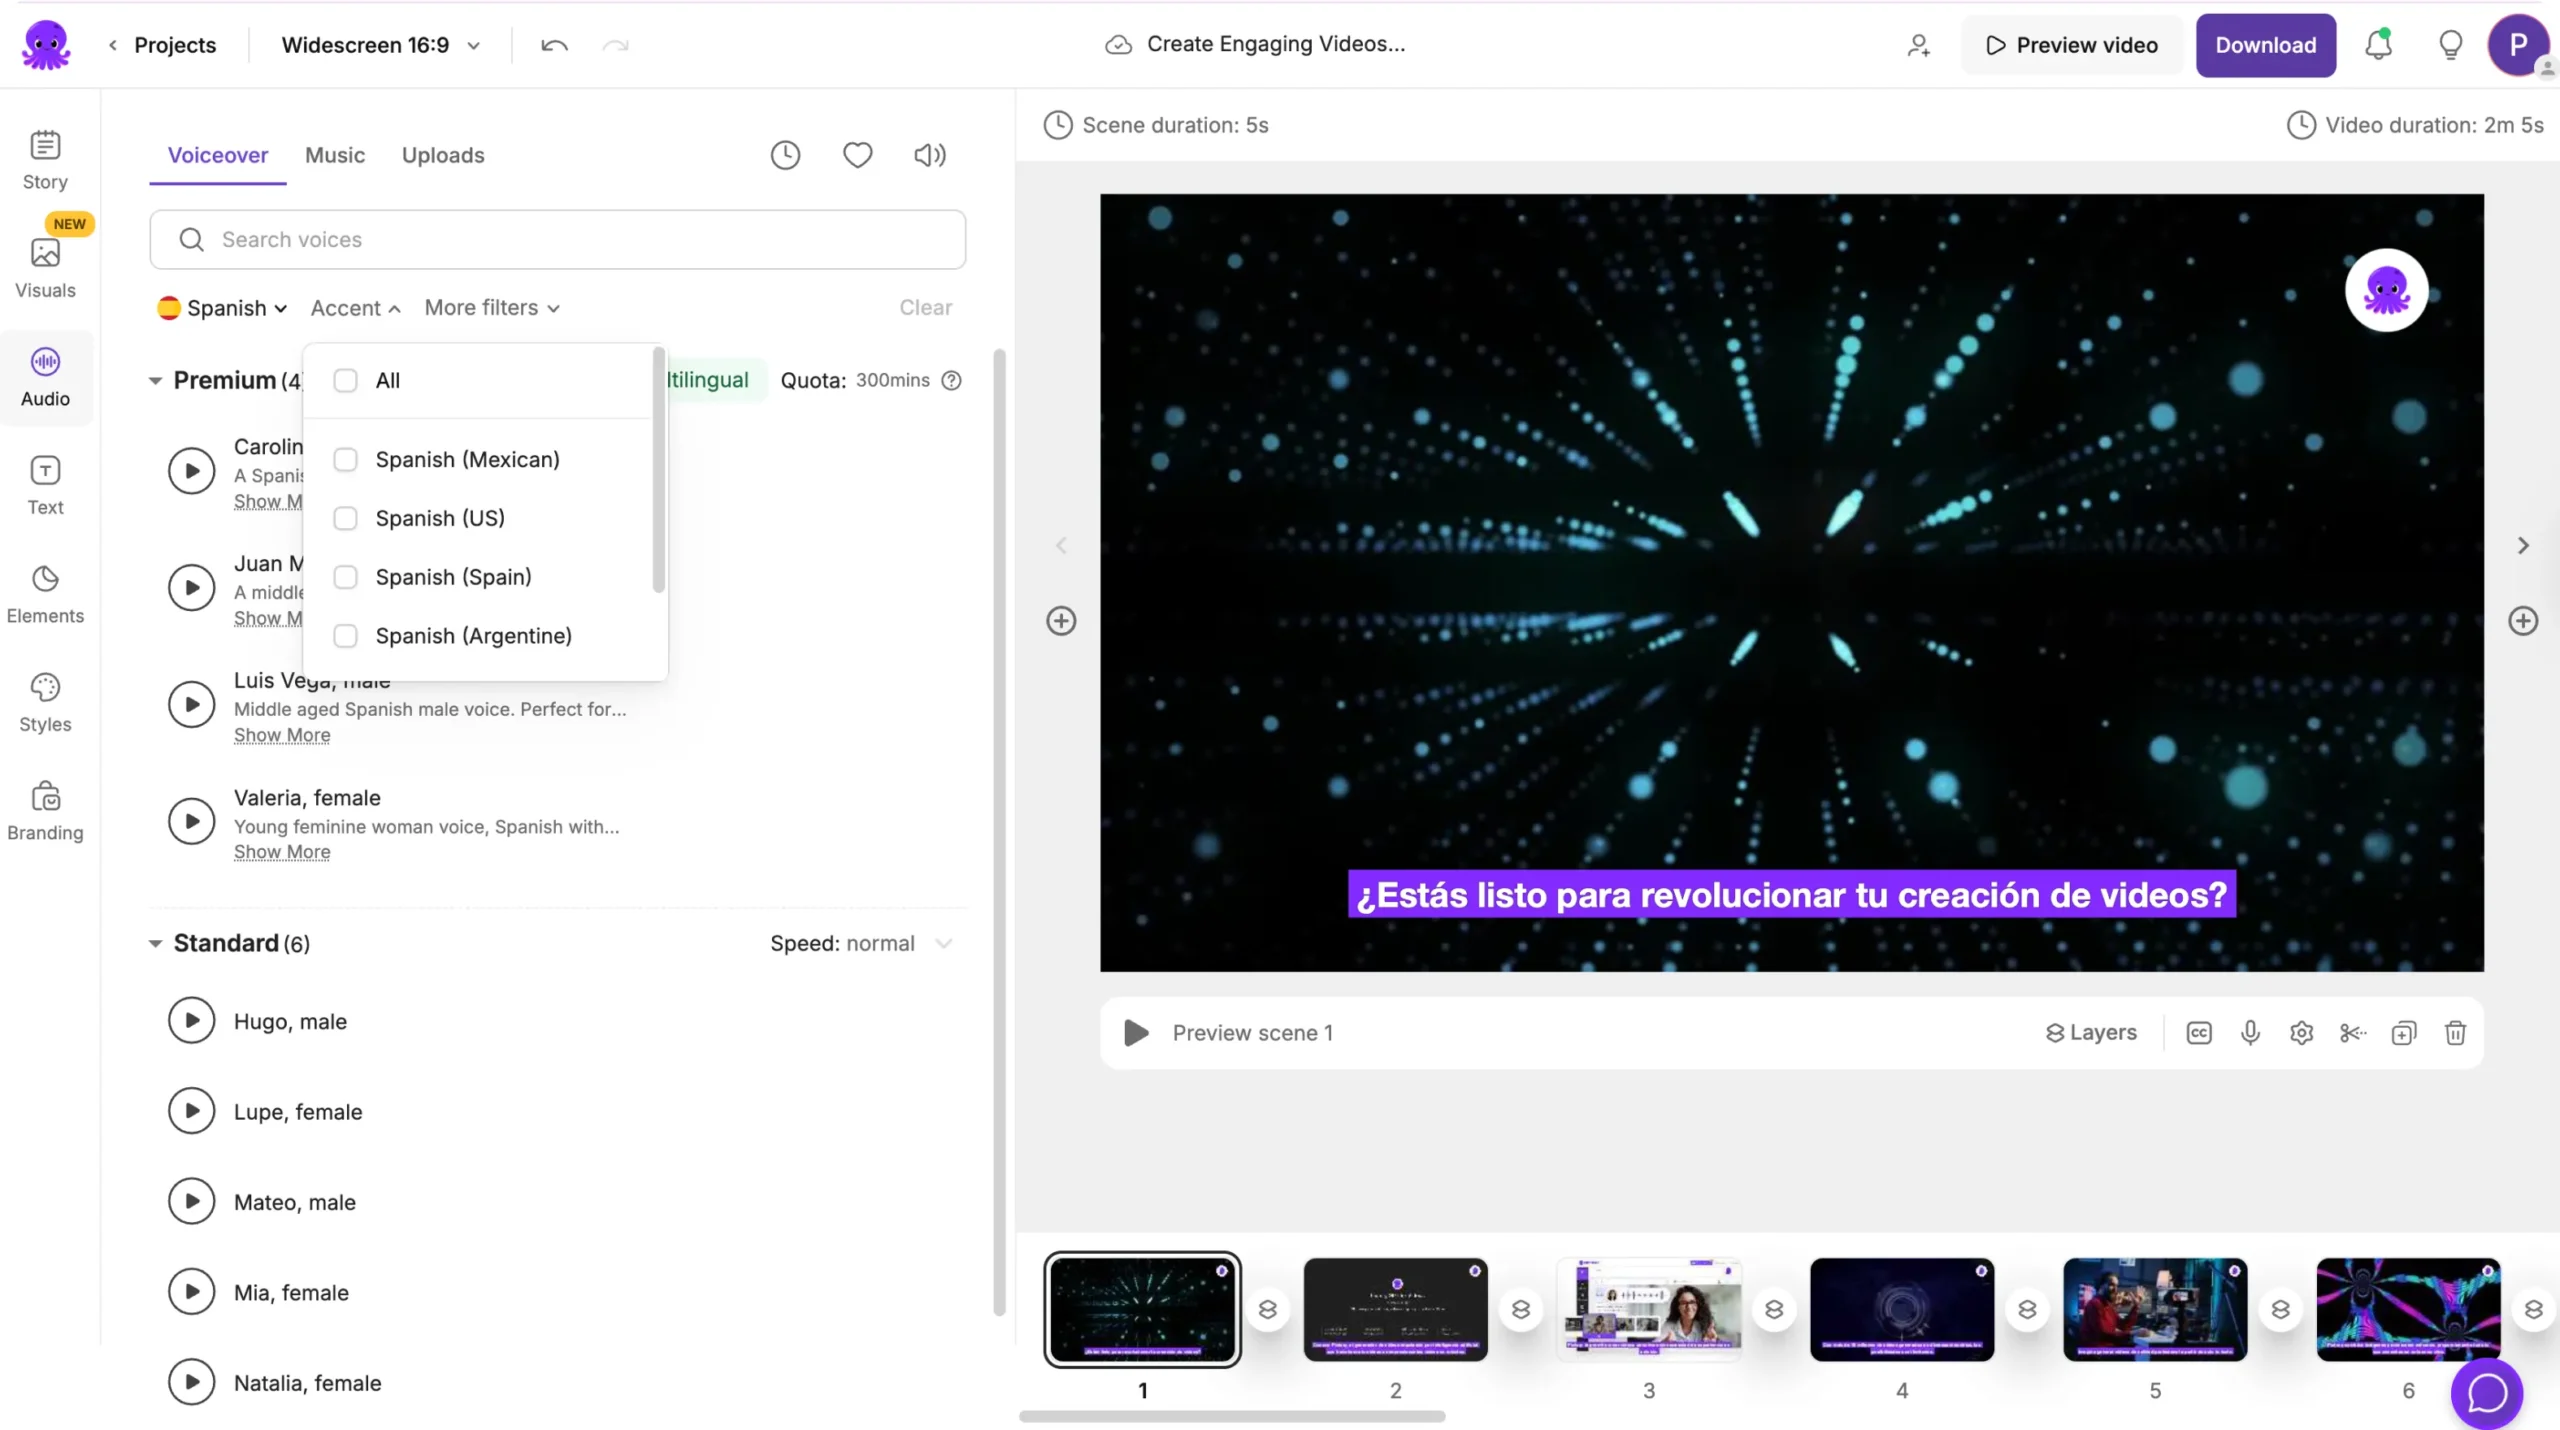2560x1430 pixels.
Task: Expand the More filters dropdown
Action: point(491,308)
